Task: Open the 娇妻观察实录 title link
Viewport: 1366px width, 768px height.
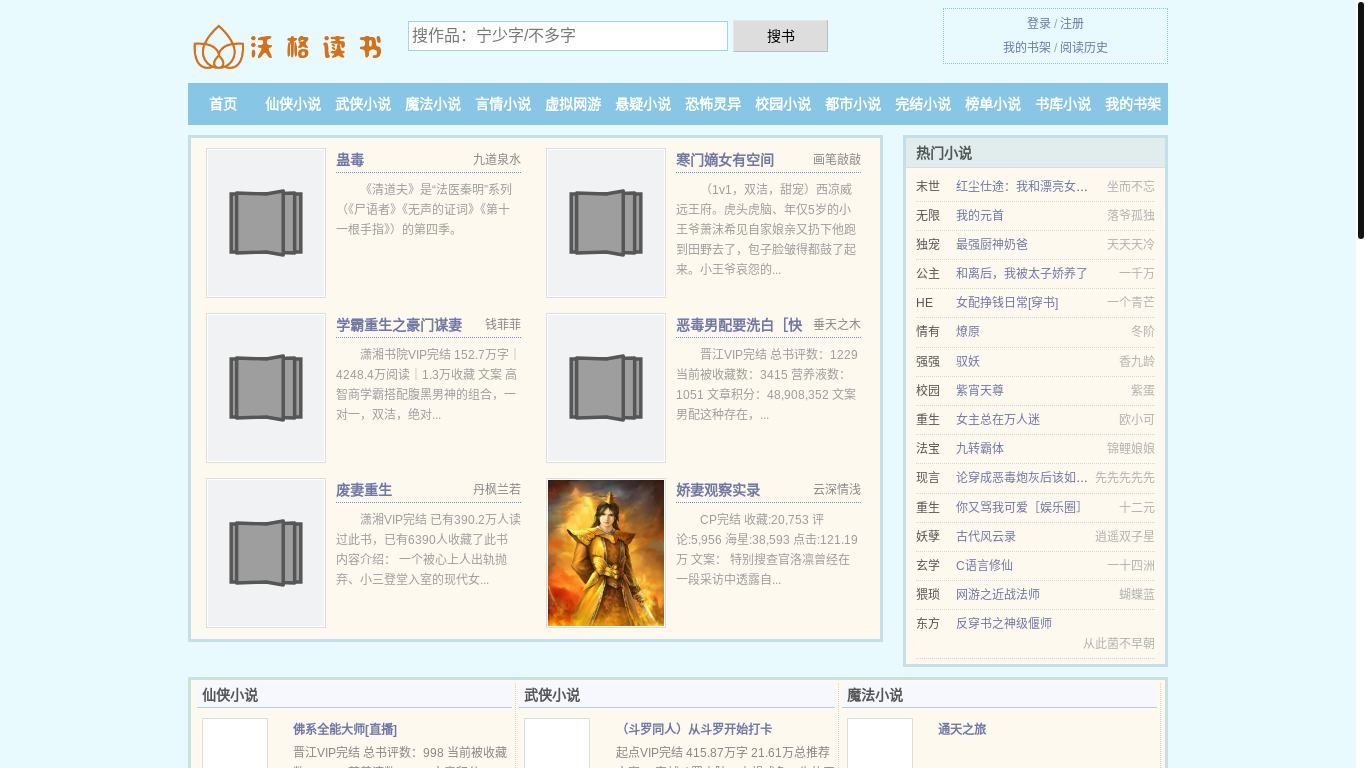Action: pyautogui.click(x=718, y=490)
